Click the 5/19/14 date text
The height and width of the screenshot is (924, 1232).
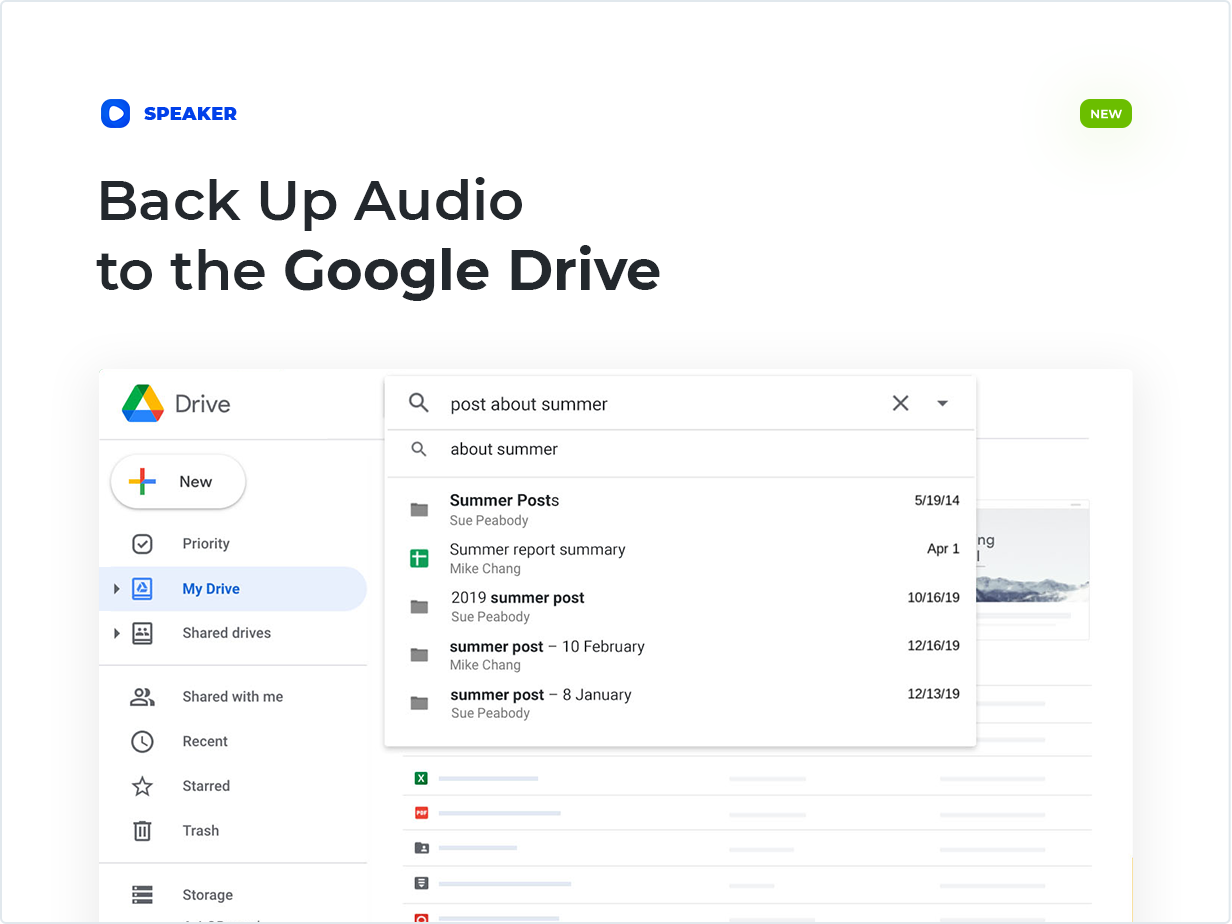[x=937, y=501]
